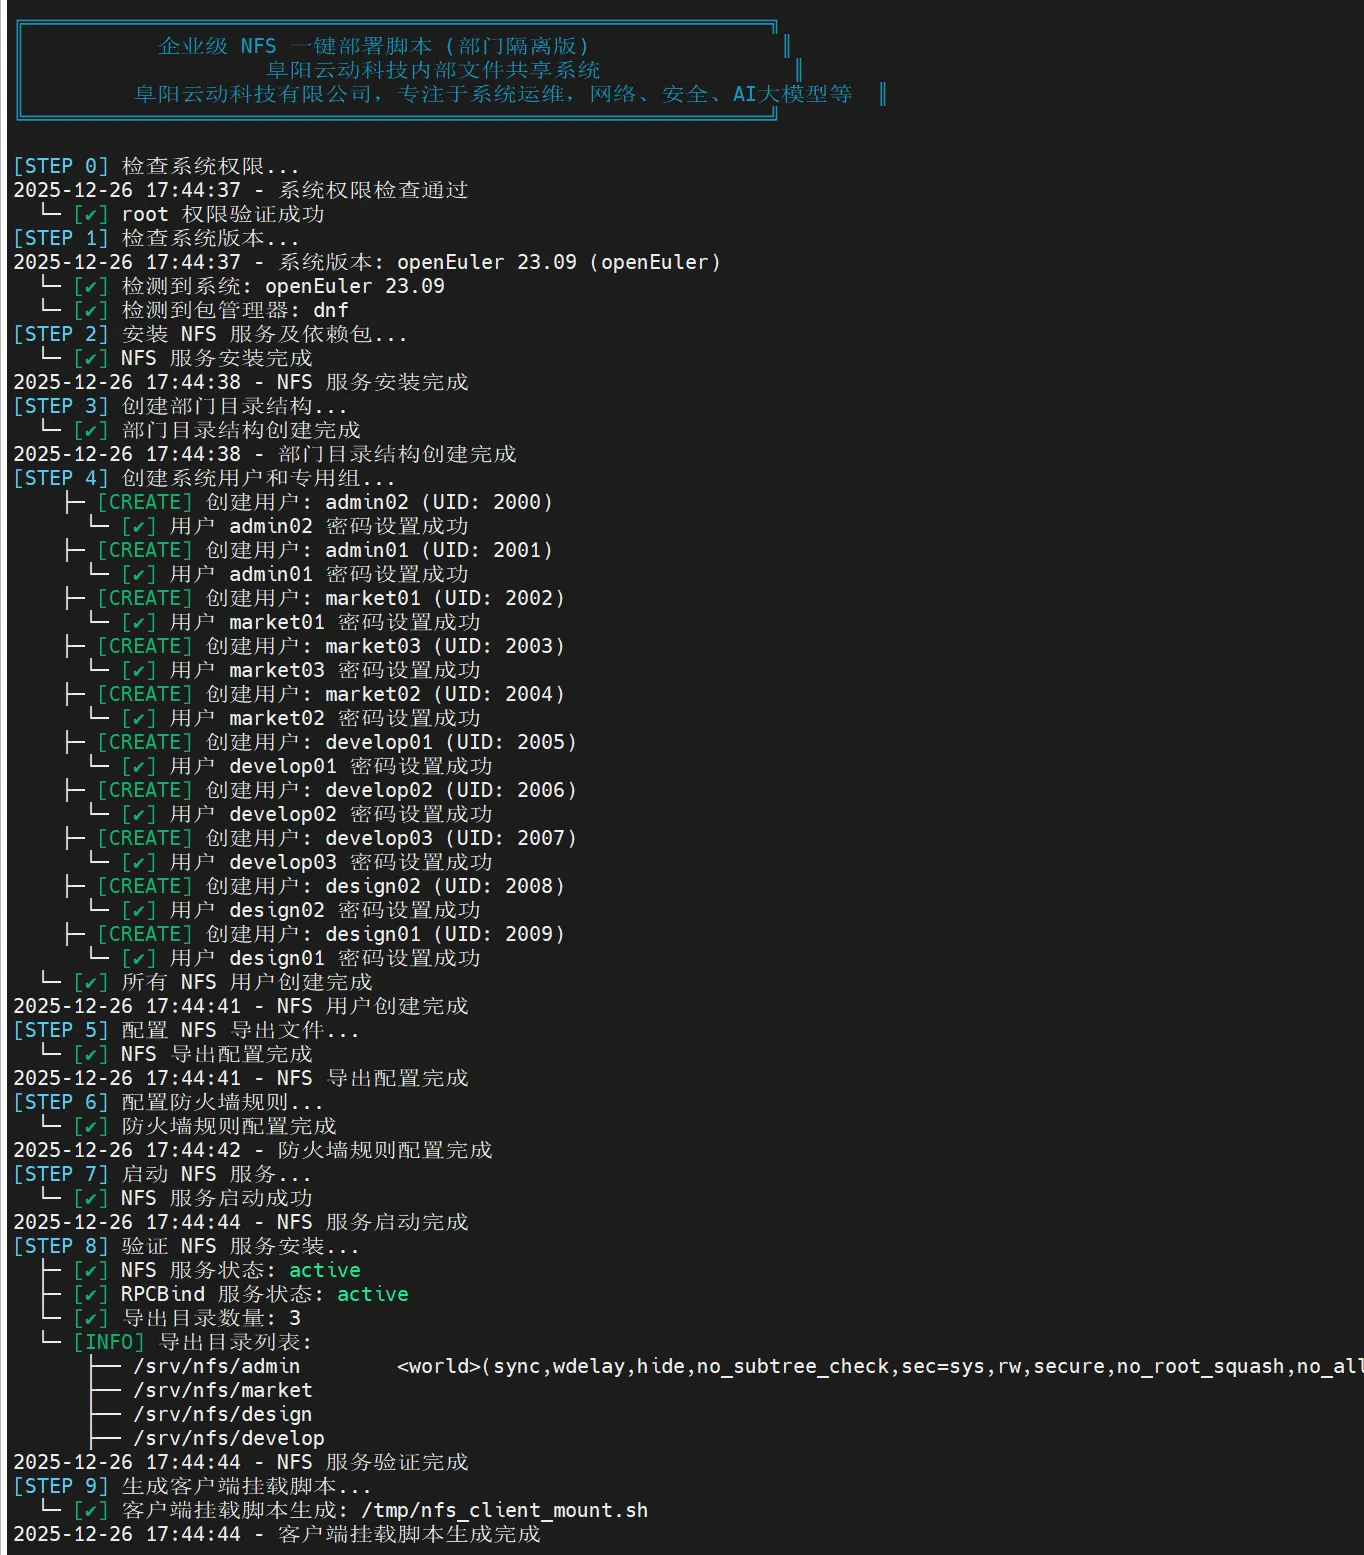Click "创建用户: market01 (UID: 2002)"

coord(385,598)
